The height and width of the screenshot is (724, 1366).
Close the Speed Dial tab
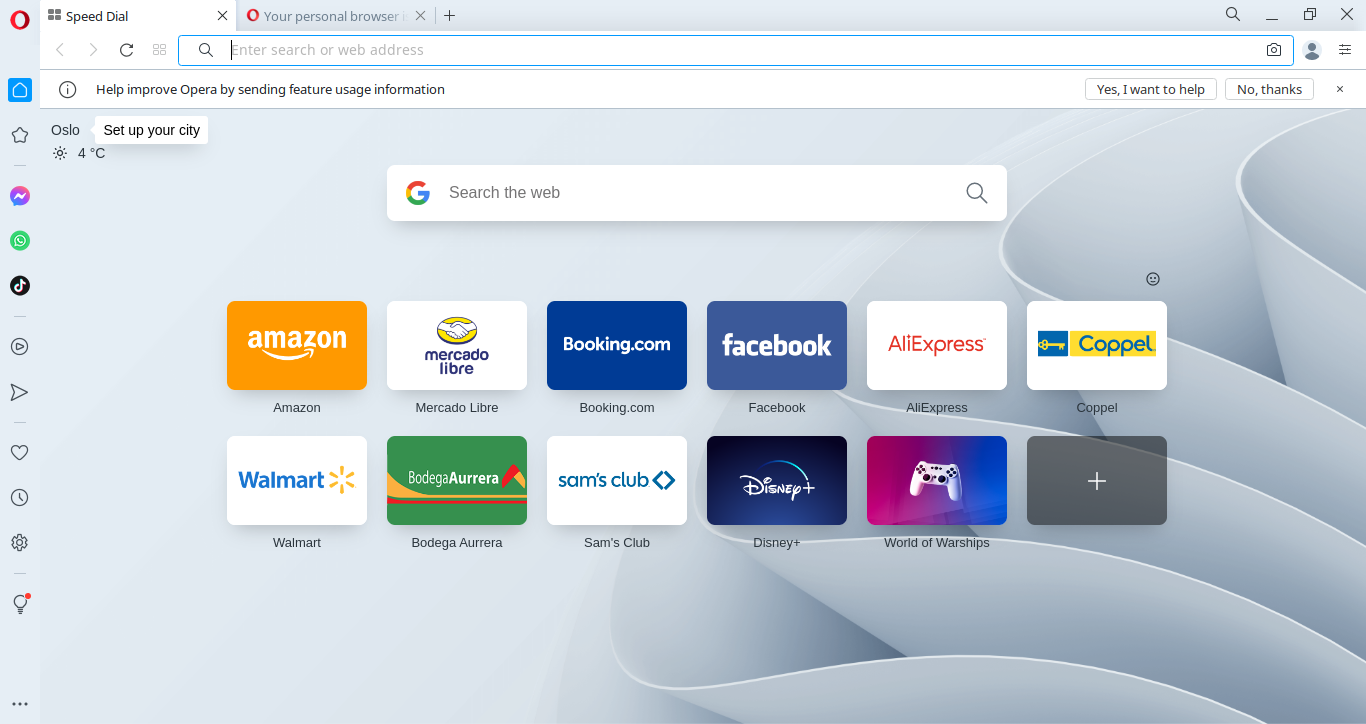coord(222,16)
